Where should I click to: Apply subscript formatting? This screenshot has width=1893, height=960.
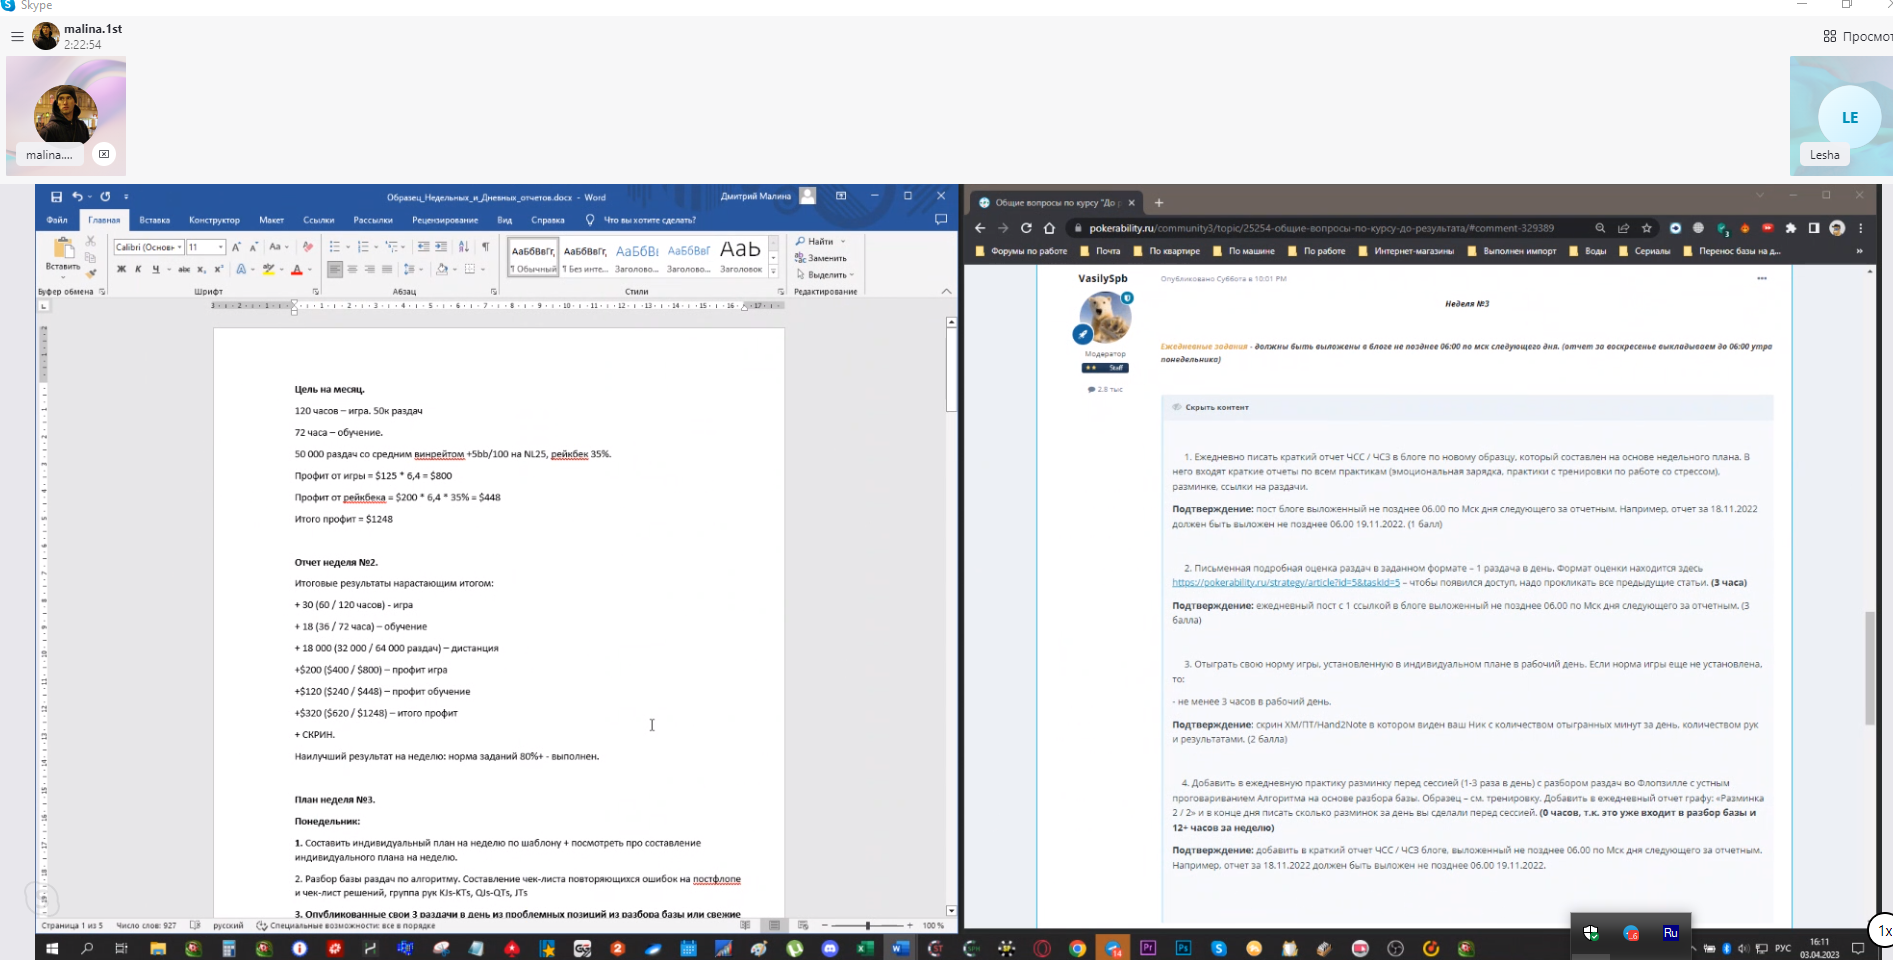click(201, 269)
